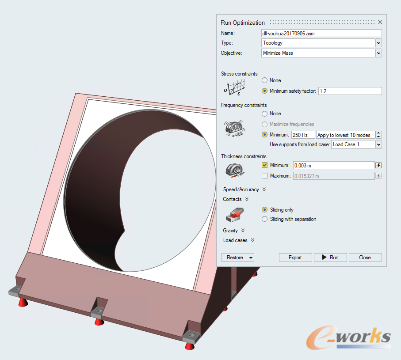Expand the Speed/Accuracy section

264,189
